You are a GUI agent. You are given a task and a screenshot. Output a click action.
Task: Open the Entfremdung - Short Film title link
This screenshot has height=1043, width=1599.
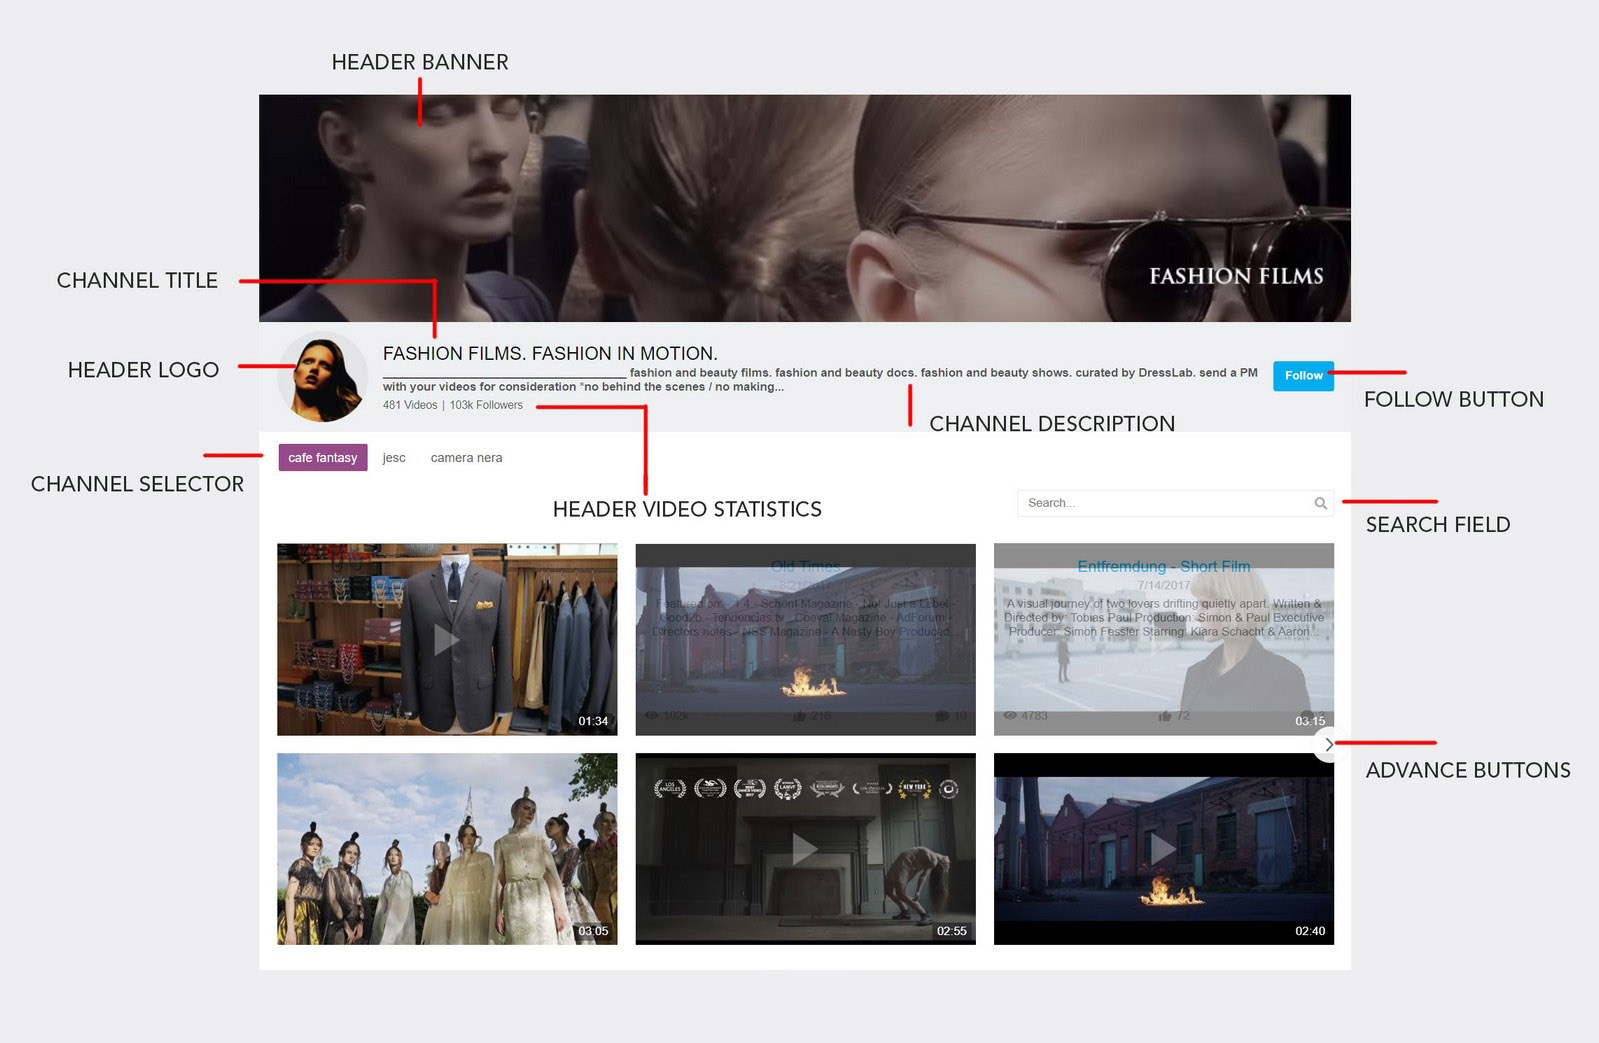pos(1164,566)
